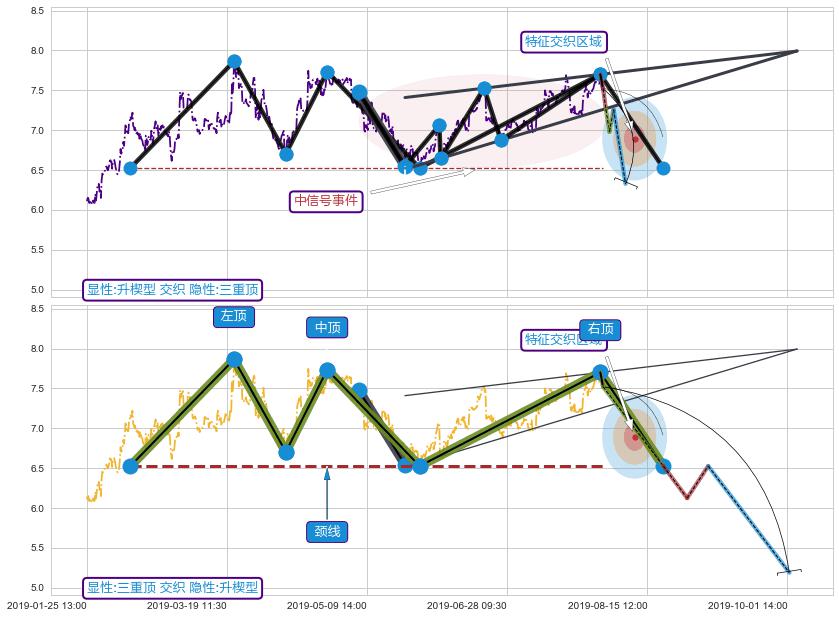The image size is (839, 618).
Task: Select the blue peak marker beneath 中顶 label
Action: coord(327,370)
